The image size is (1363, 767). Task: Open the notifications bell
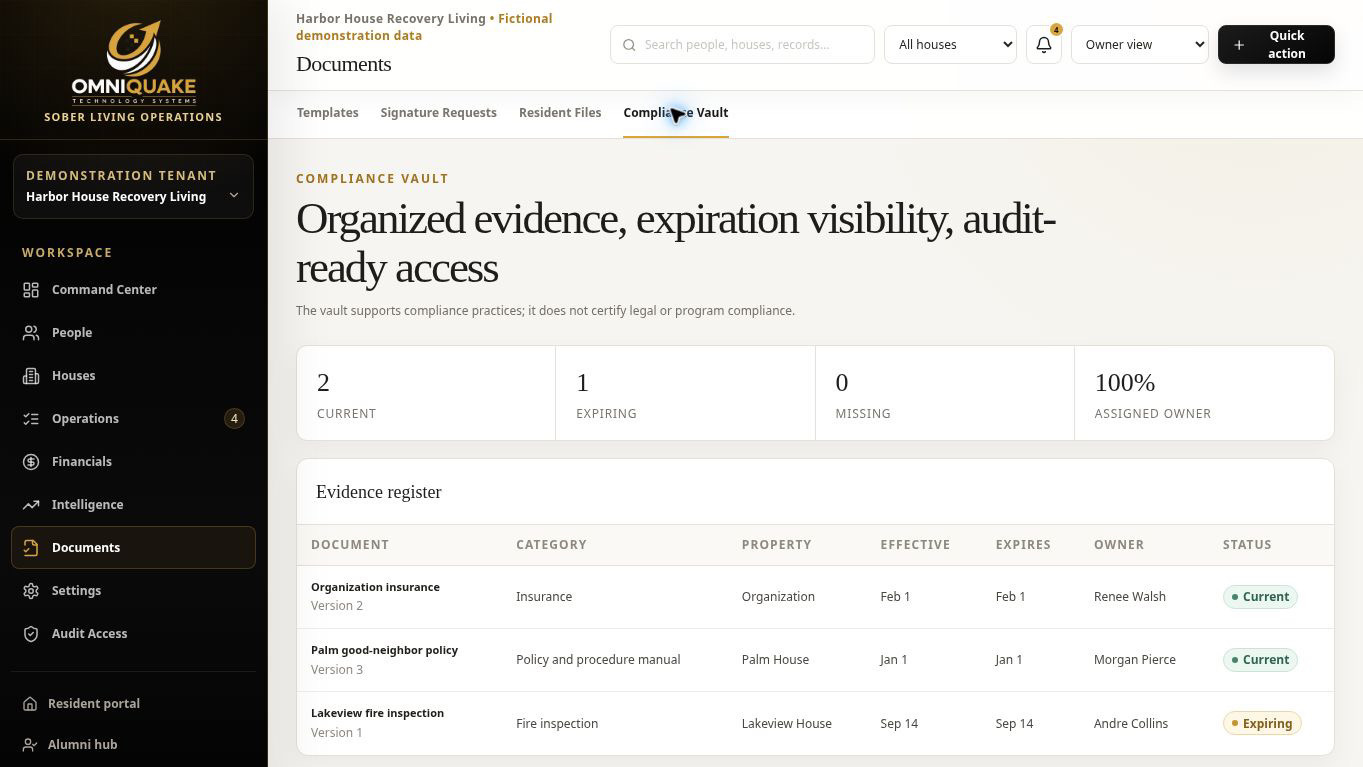[1044, 45]
